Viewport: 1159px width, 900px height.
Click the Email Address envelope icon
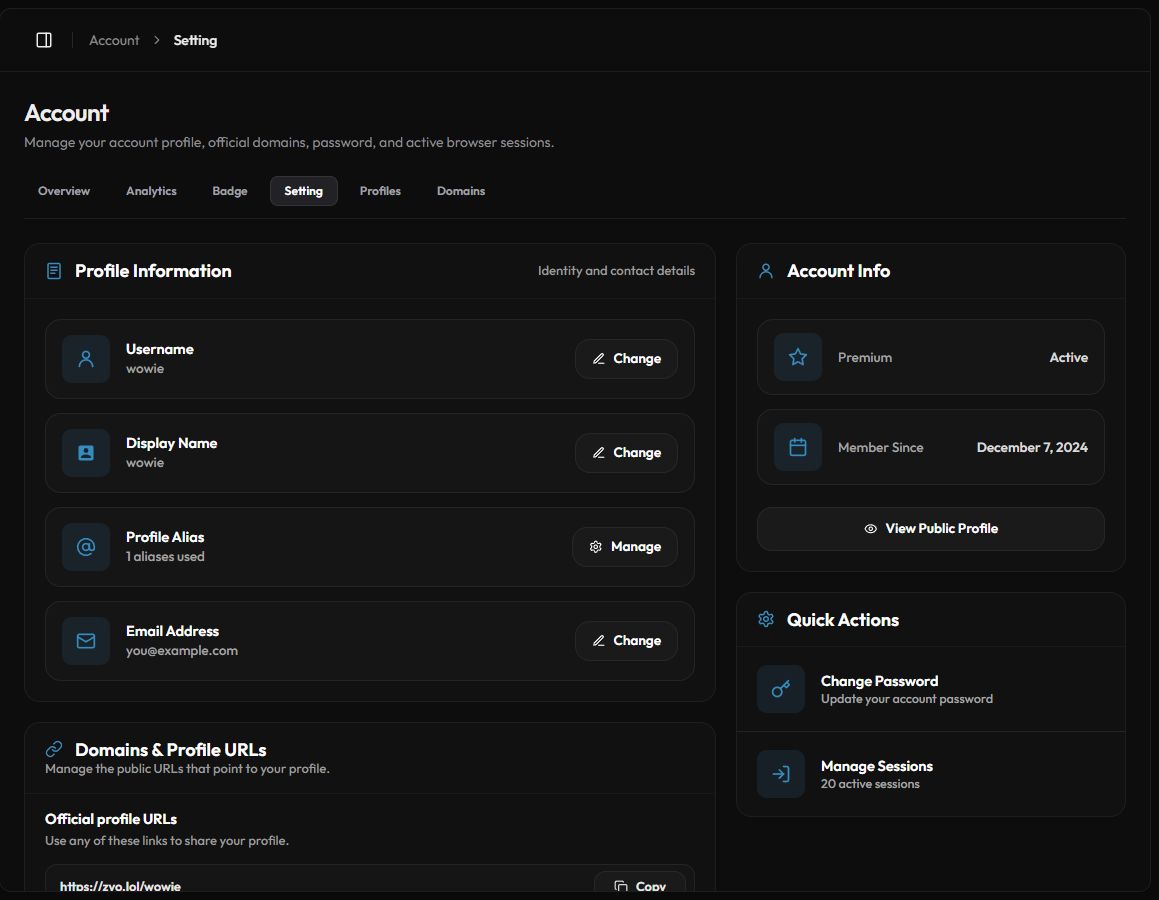(86, 641)
